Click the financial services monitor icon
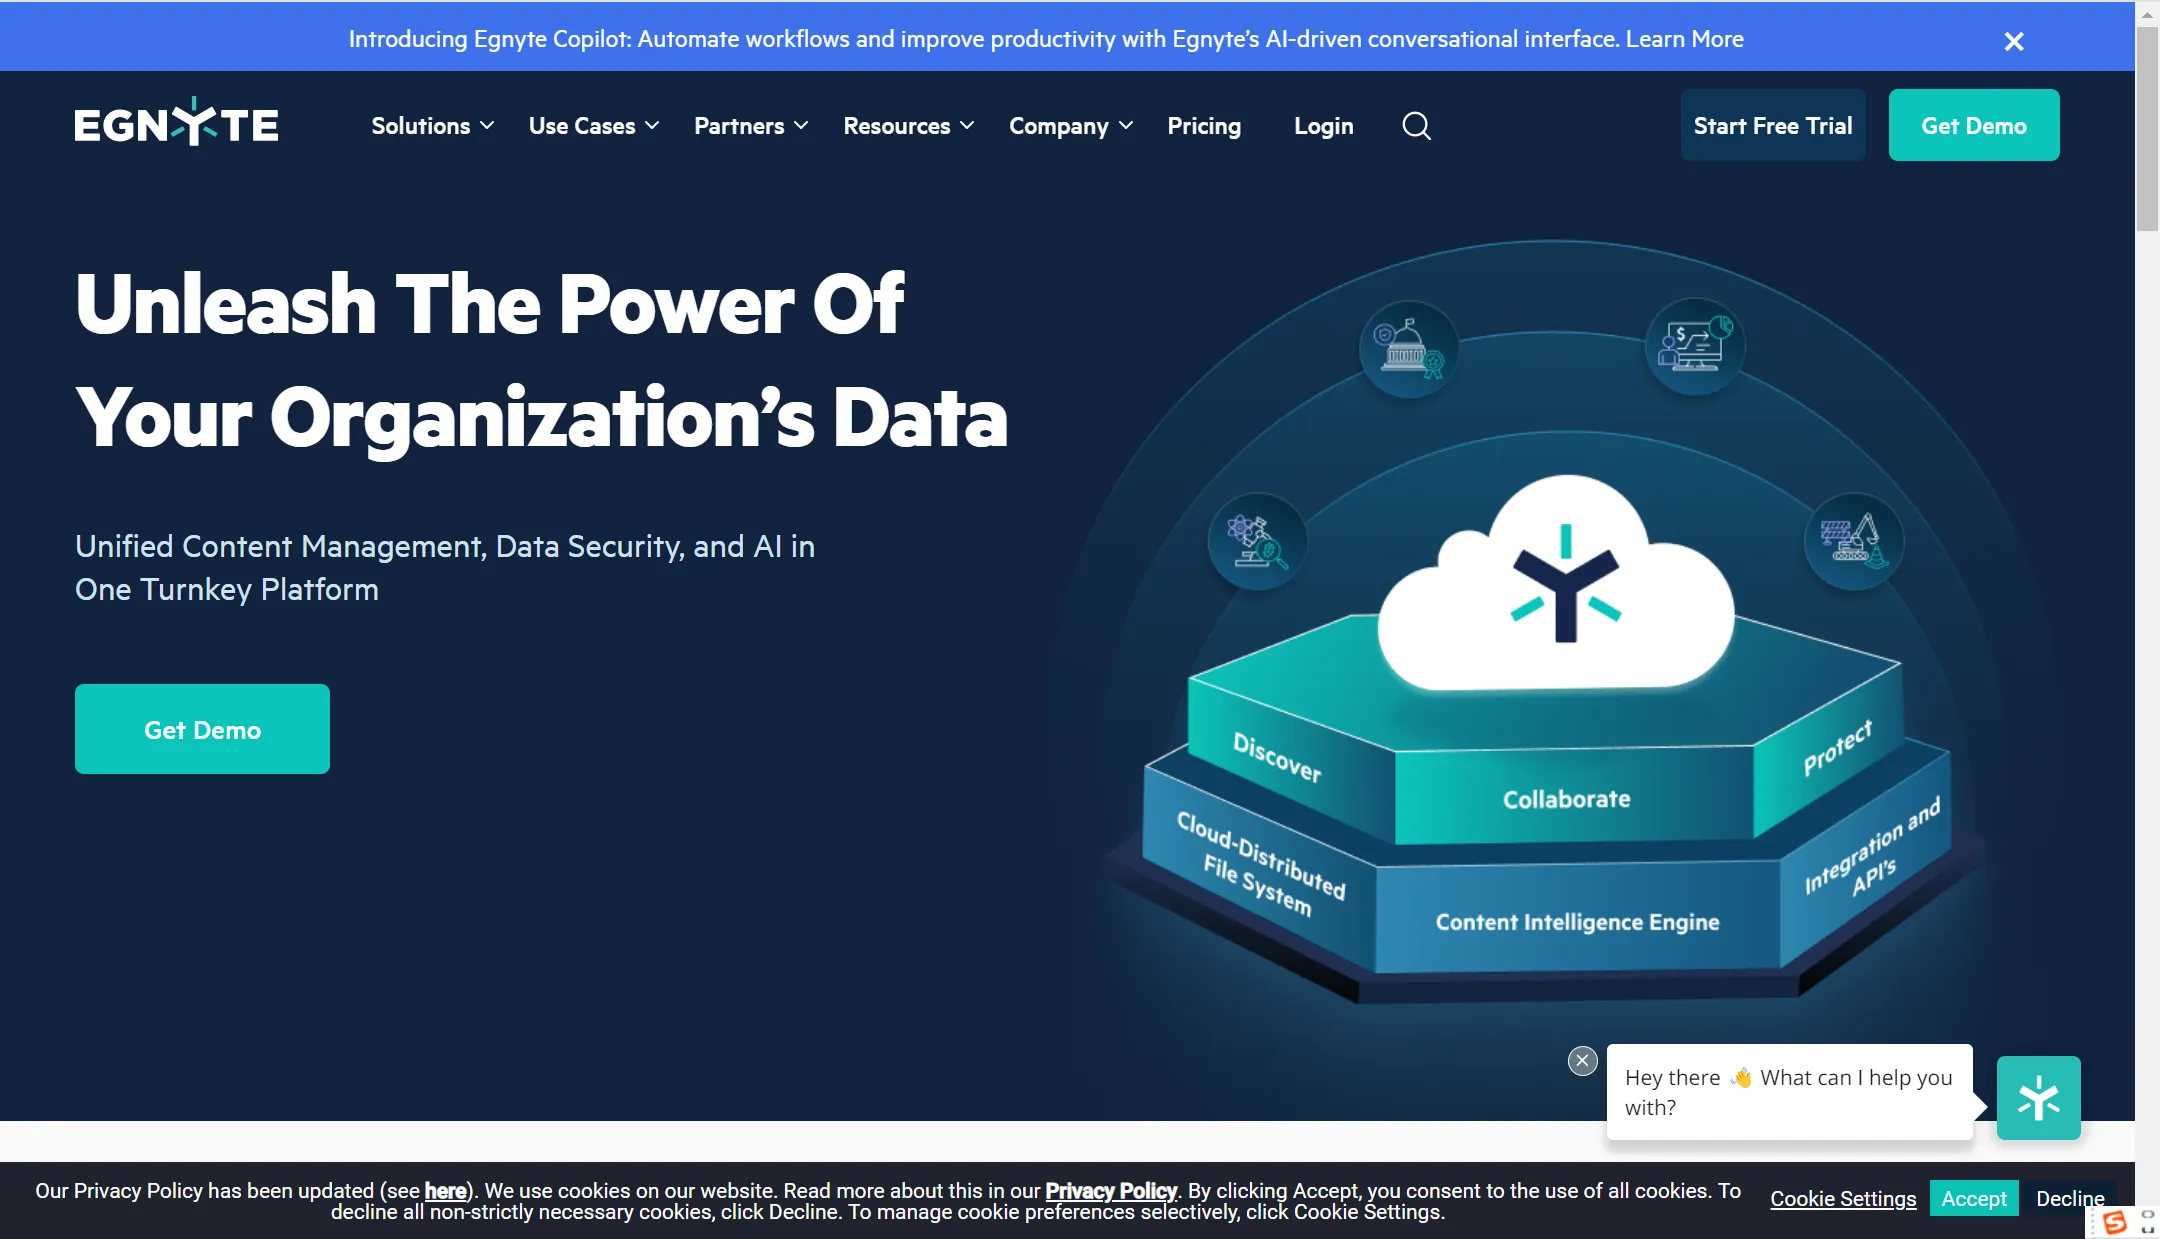This screenshot has width=2160, height=1239. [x=1694, y=346]
